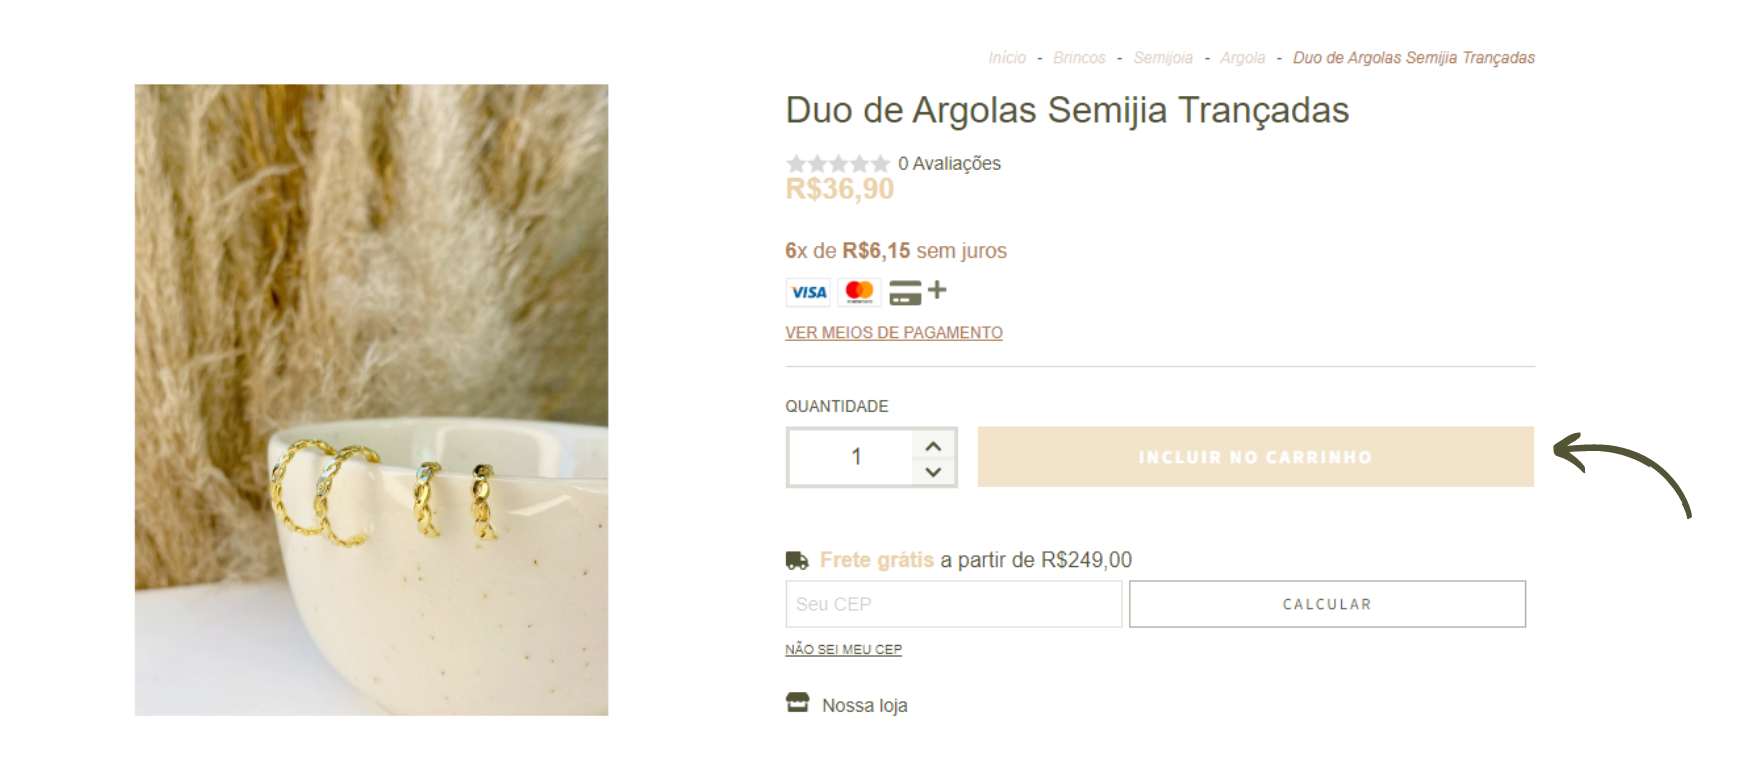This screenshot has height=783, width=1737.
Task: Open Argola breadcrumb link
Action: click(1242, 58)
